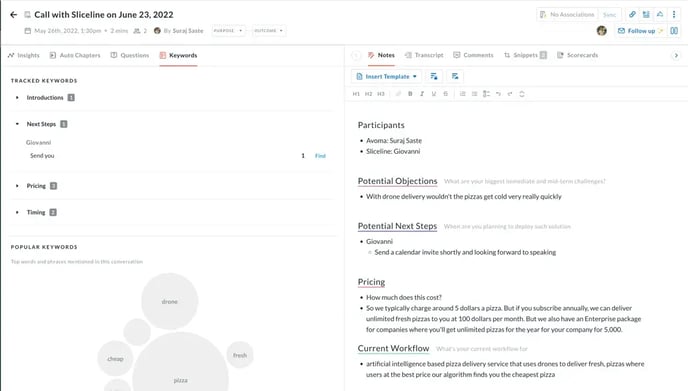Image resolution: width=688 pixels, height=391 pixels.
Task: Expand the Pricing keyword group
Action: click(17, 186)
